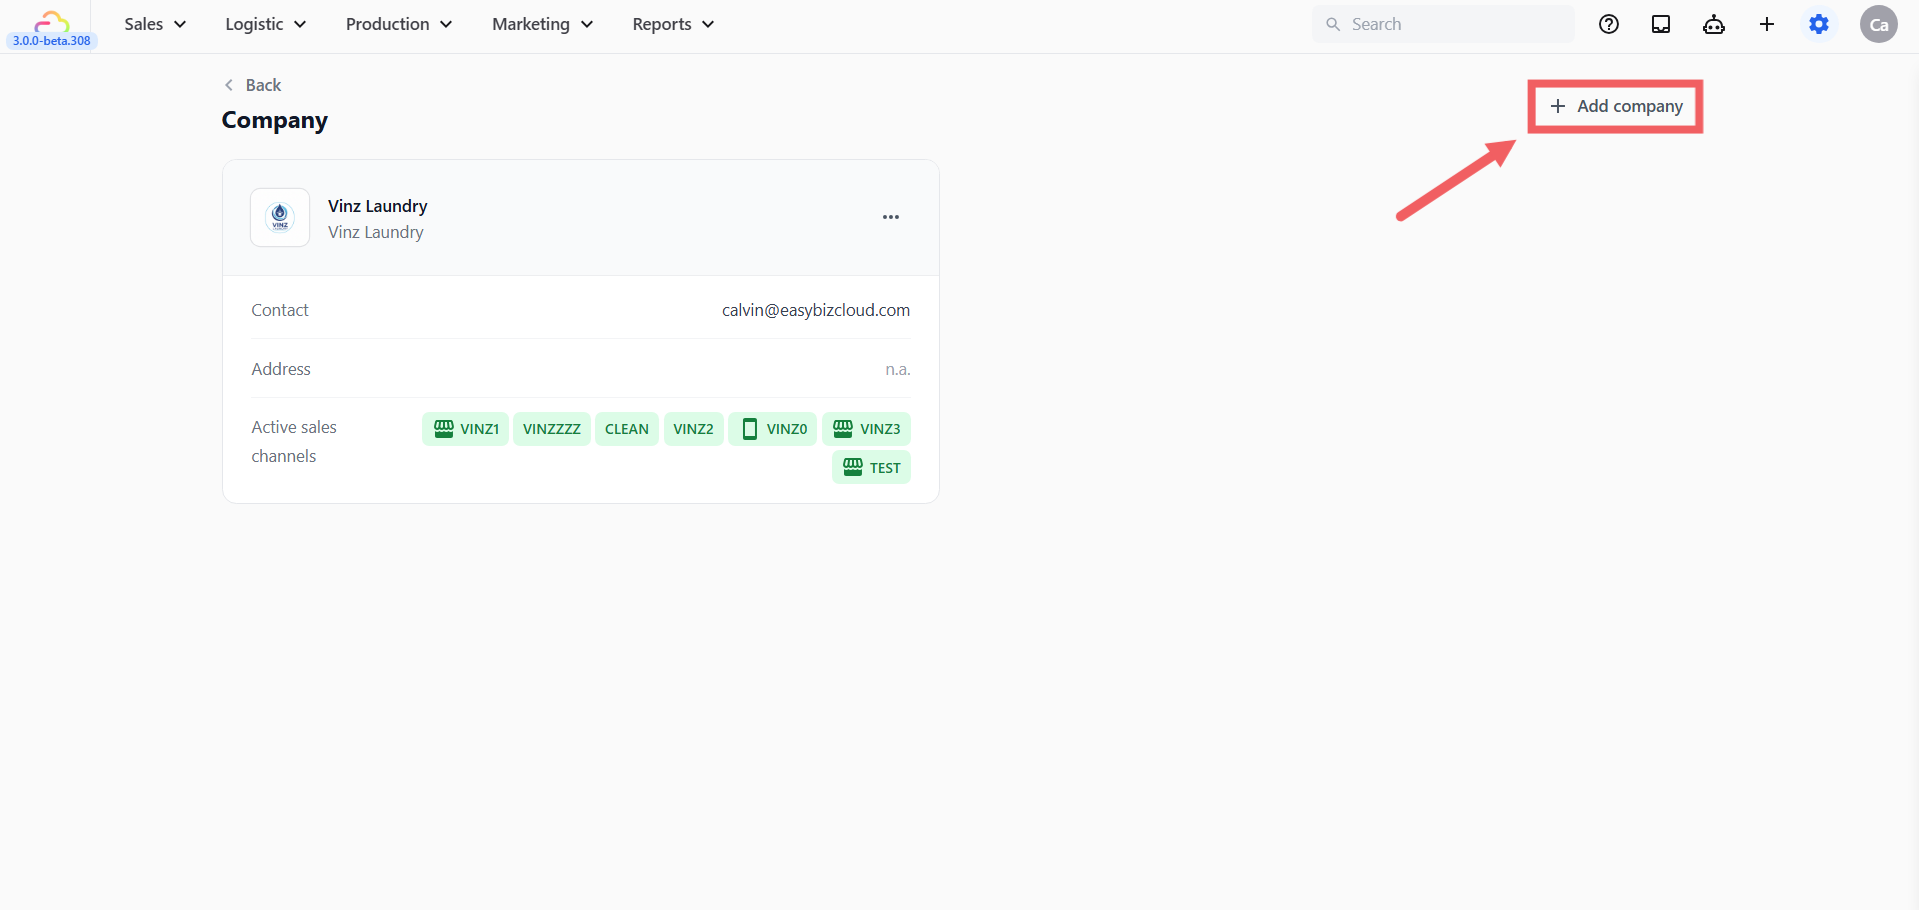
Task: Select the VINZ2 sales channel tag
Action: pos(694,428)
